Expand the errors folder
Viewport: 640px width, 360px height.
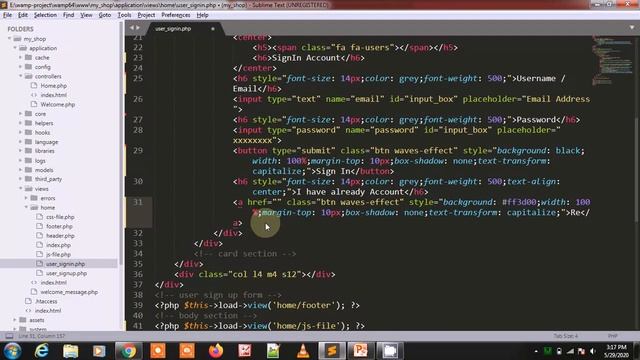[x=26, y=198]
